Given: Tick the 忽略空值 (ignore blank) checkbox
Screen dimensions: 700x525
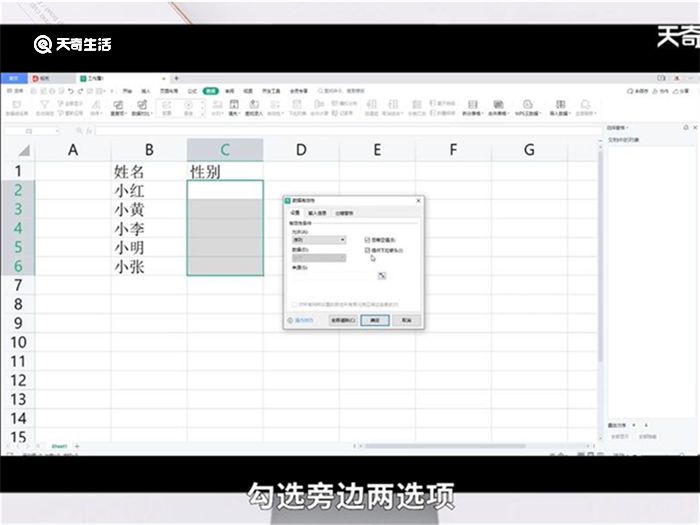Looking at the screenshot, I should pyautogui.click(x=368, y=240).
